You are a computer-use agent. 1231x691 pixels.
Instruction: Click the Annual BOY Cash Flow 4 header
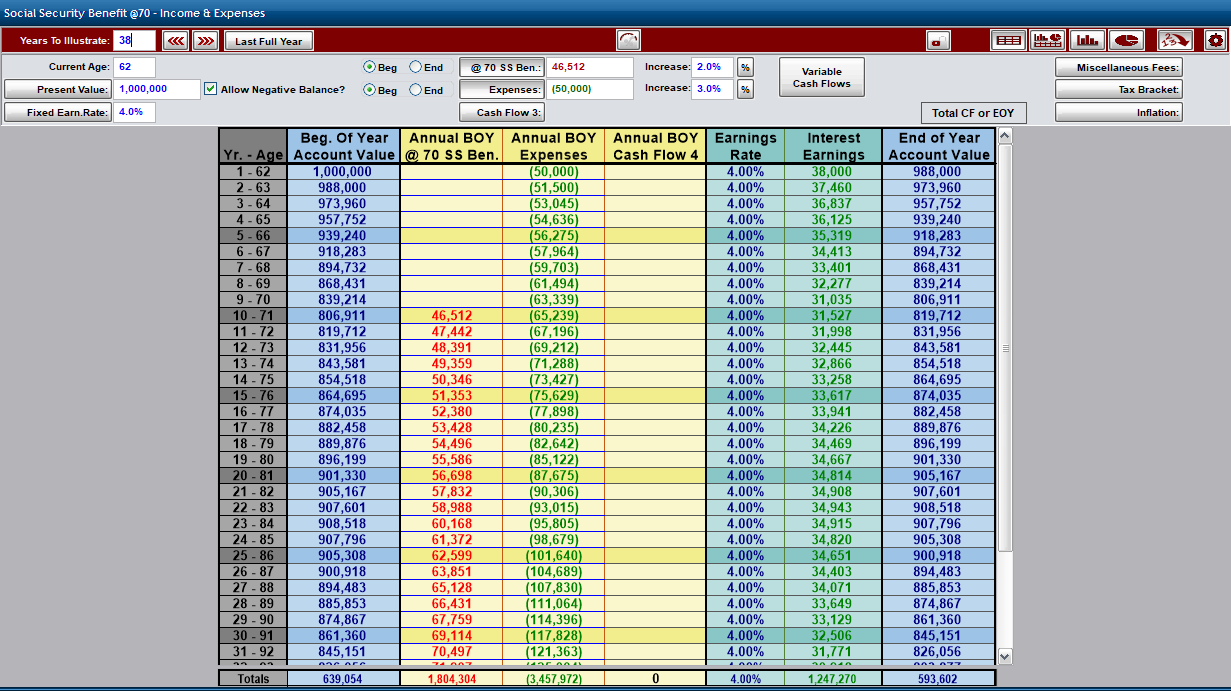[656, 146]
